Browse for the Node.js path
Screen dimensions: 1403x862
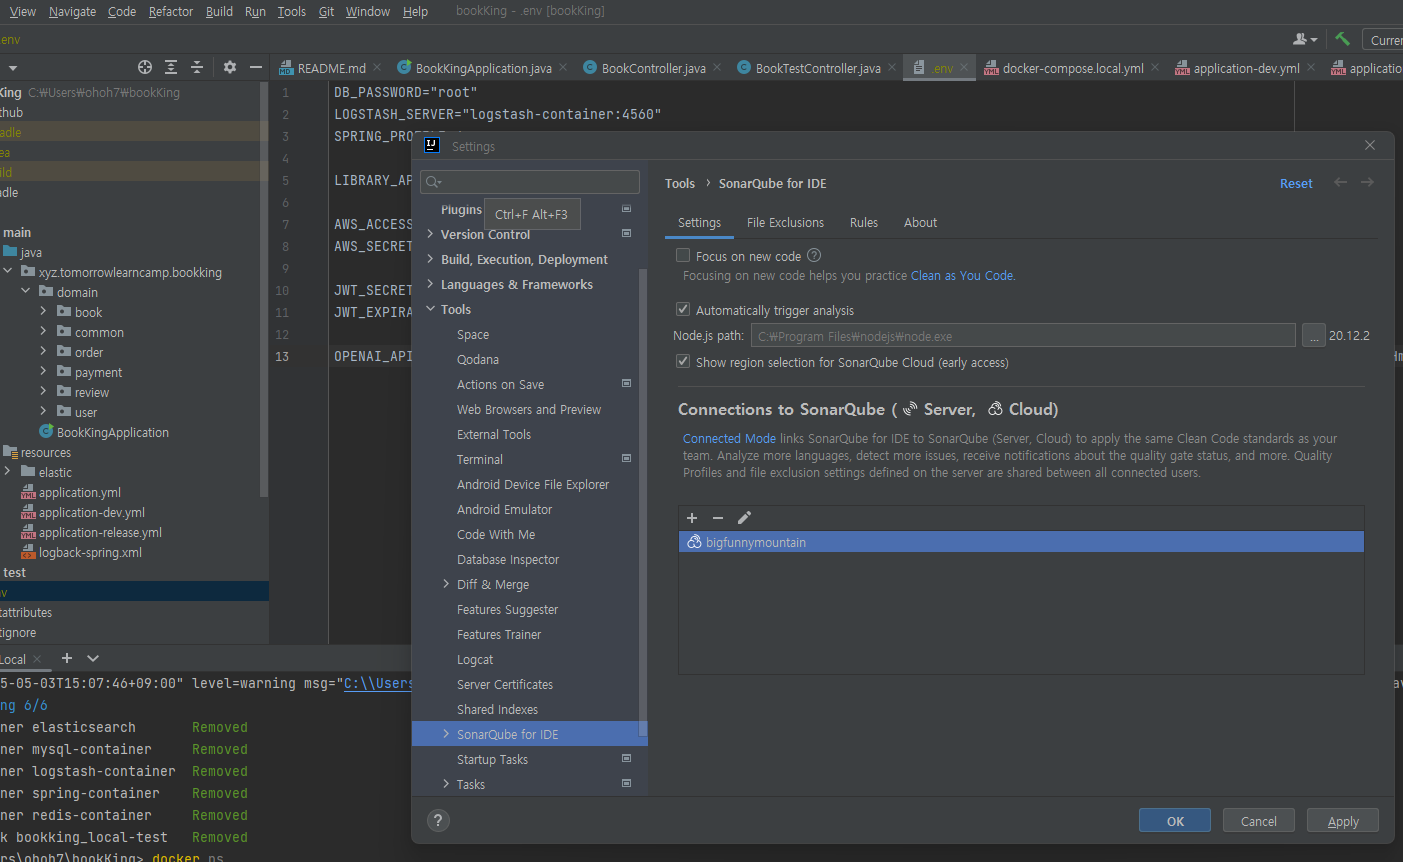1314,336
